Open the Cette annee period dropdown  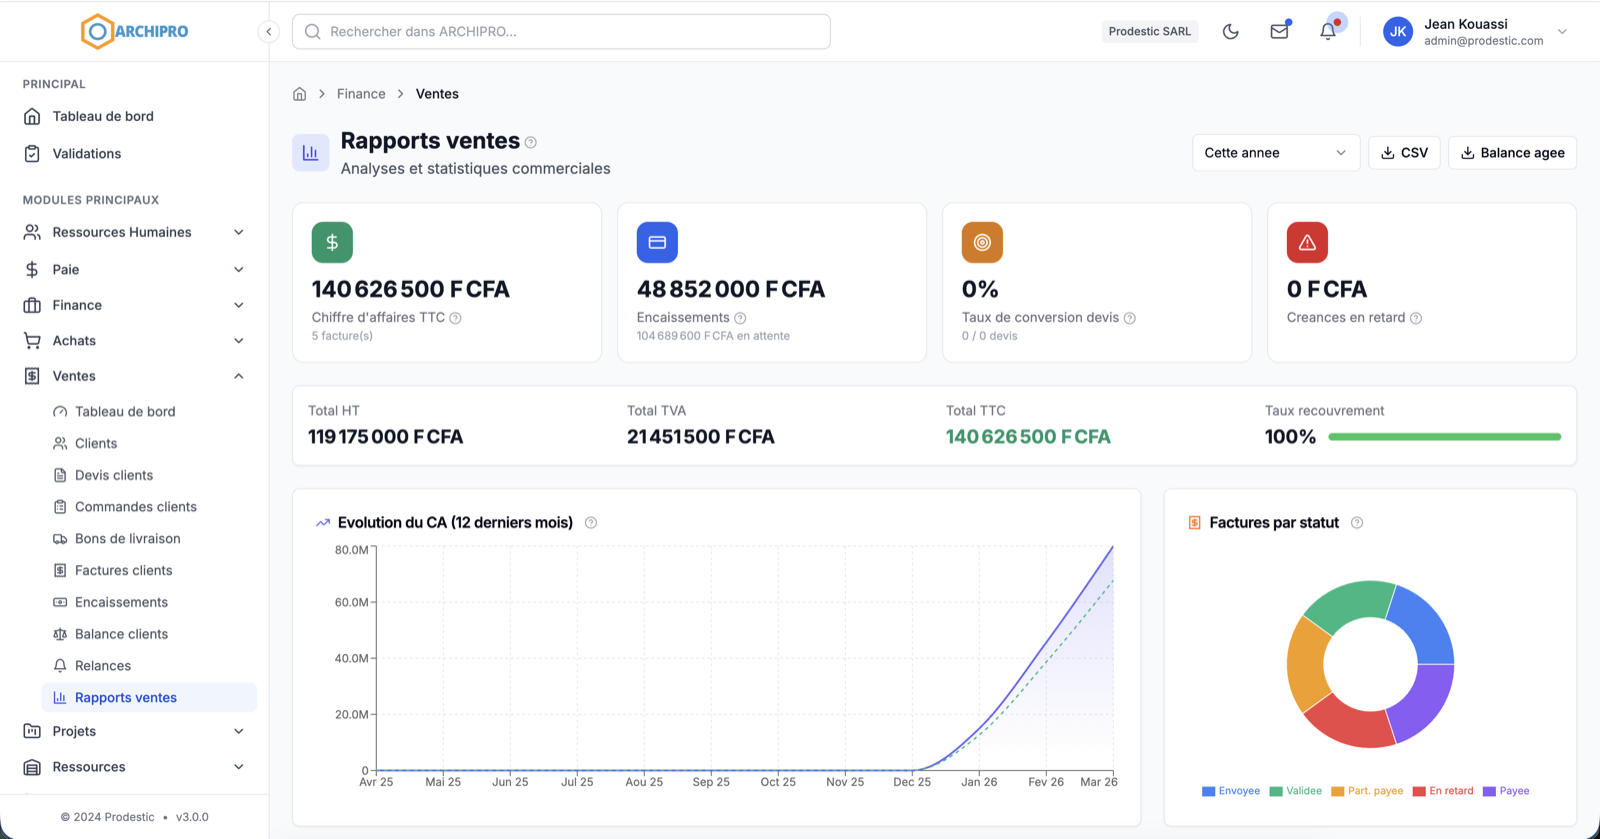[x=1275, y=153]
